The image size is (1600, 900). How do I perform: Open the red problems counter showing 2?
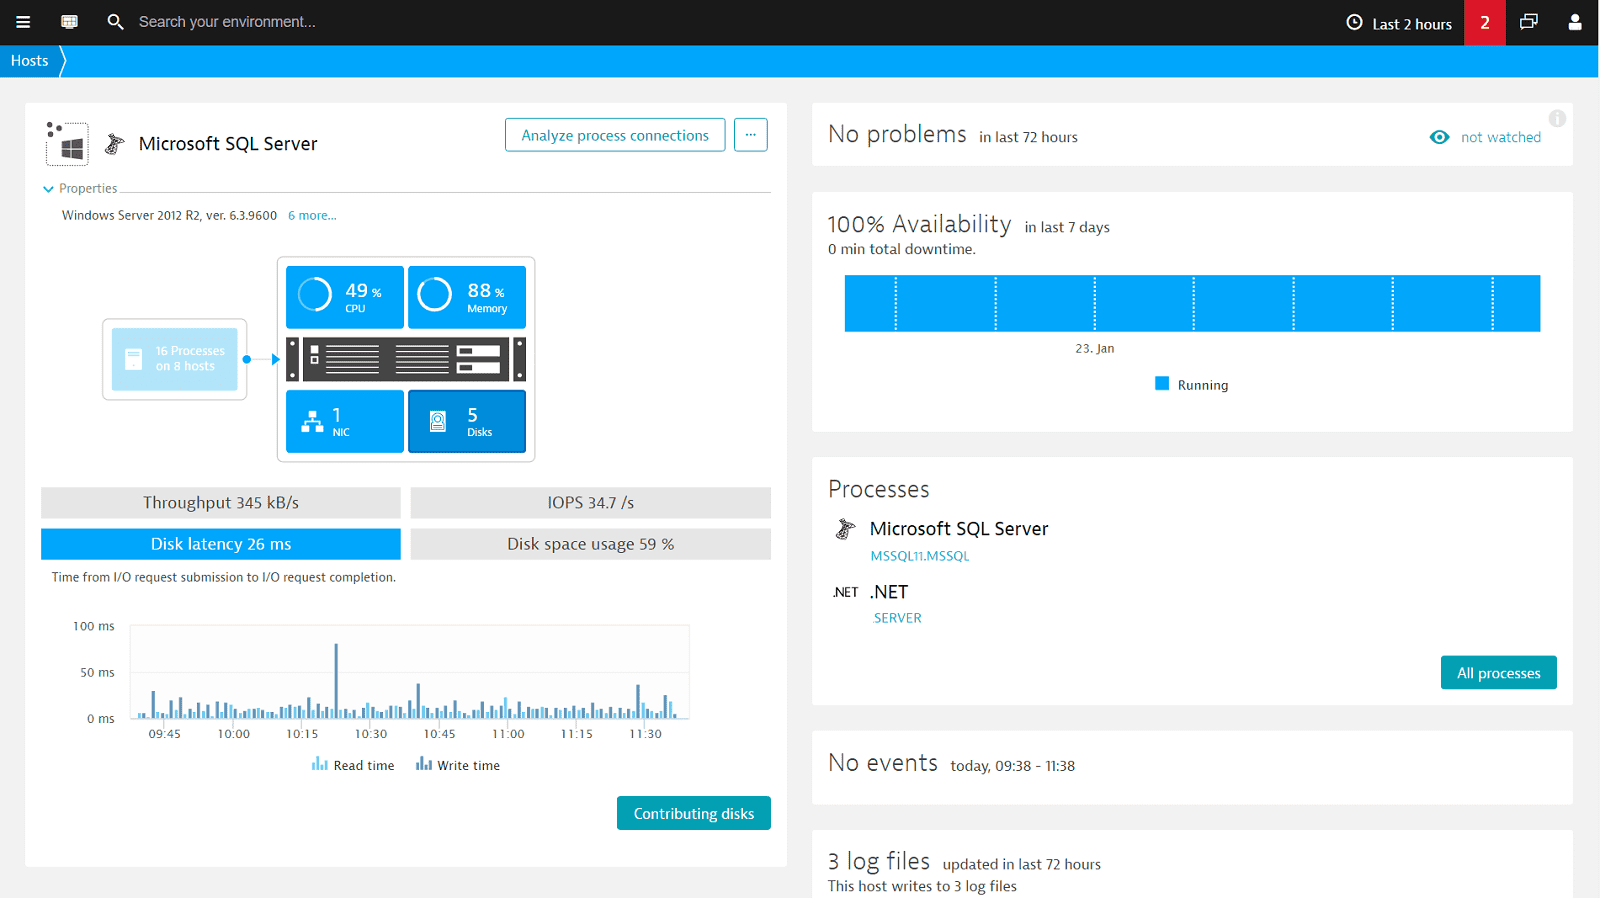tap(1485, 22)
